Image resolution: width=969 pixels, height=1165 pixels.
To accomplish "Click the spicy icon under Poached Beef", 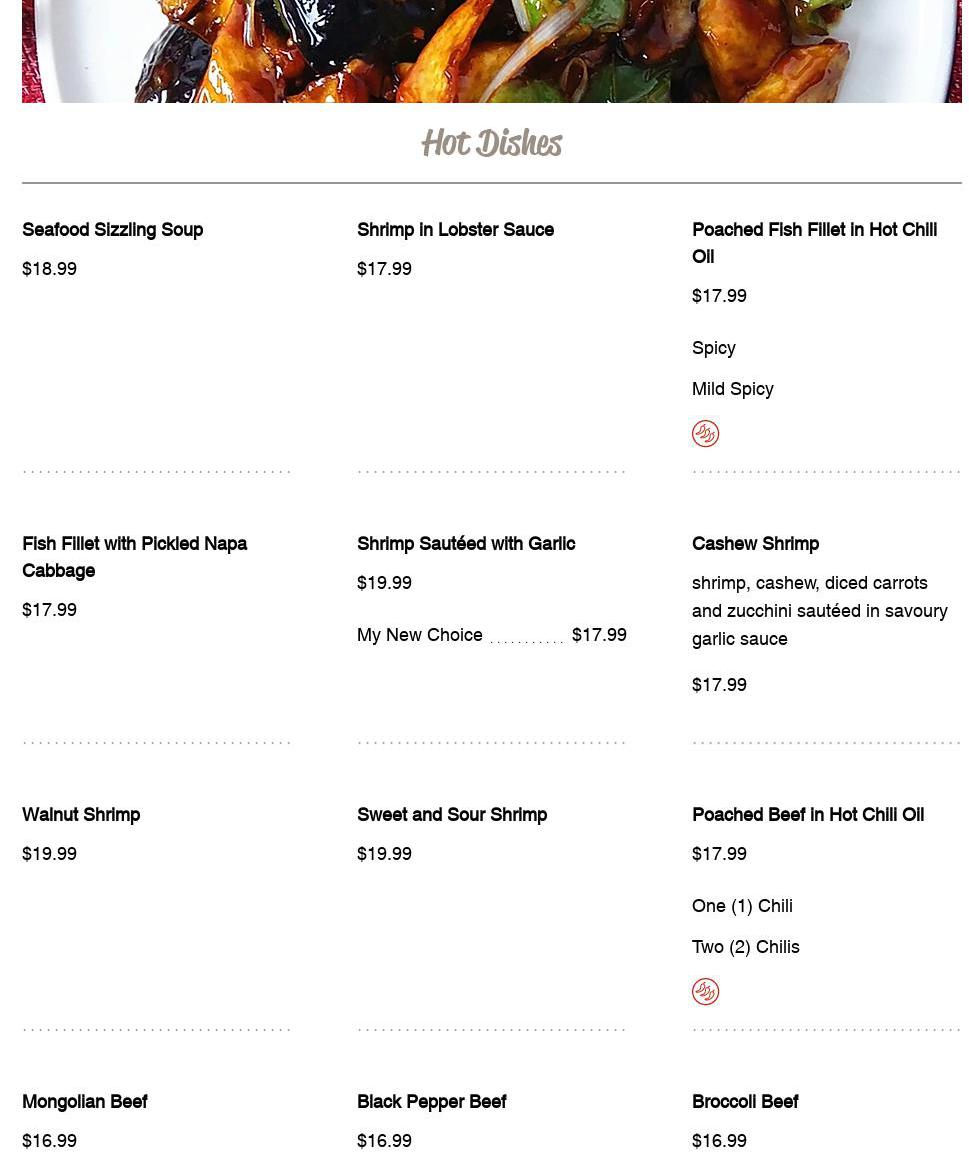I will point(705,991).
